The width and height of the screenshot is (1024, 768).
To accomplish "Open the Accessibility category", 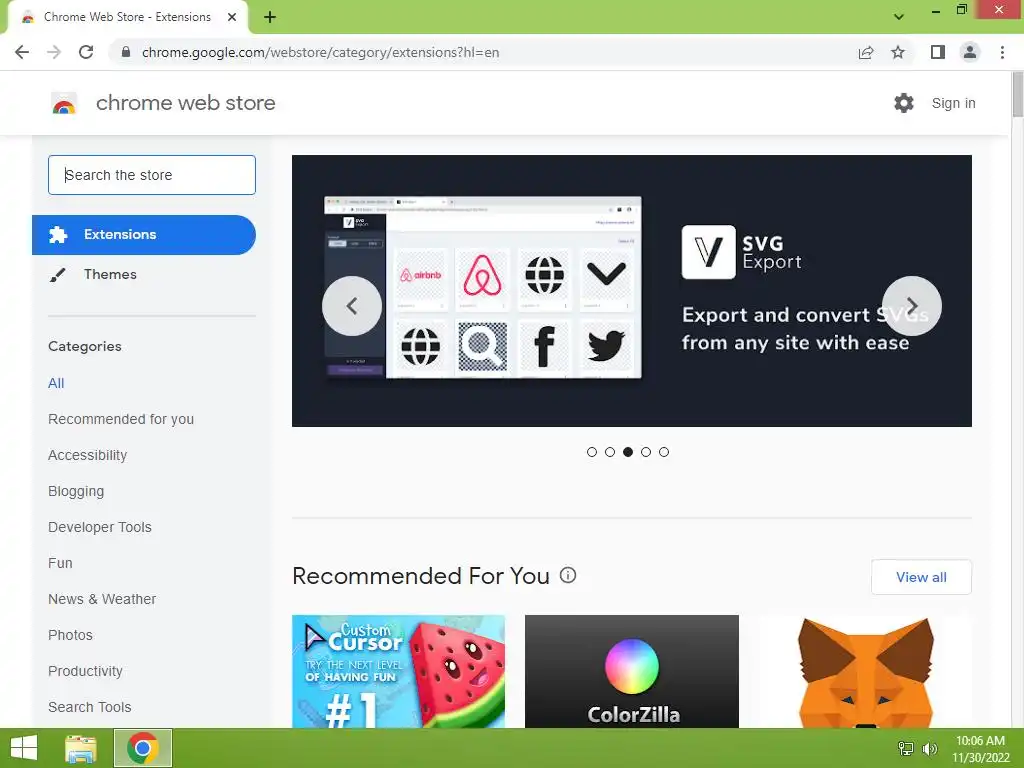I will pyautogui.click(x=88, y=455).
